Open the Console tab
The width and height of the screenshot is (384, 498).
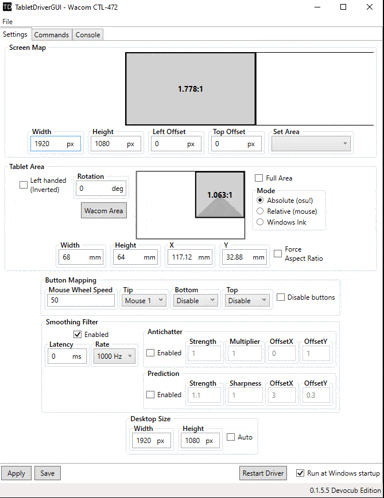(88, 35)
